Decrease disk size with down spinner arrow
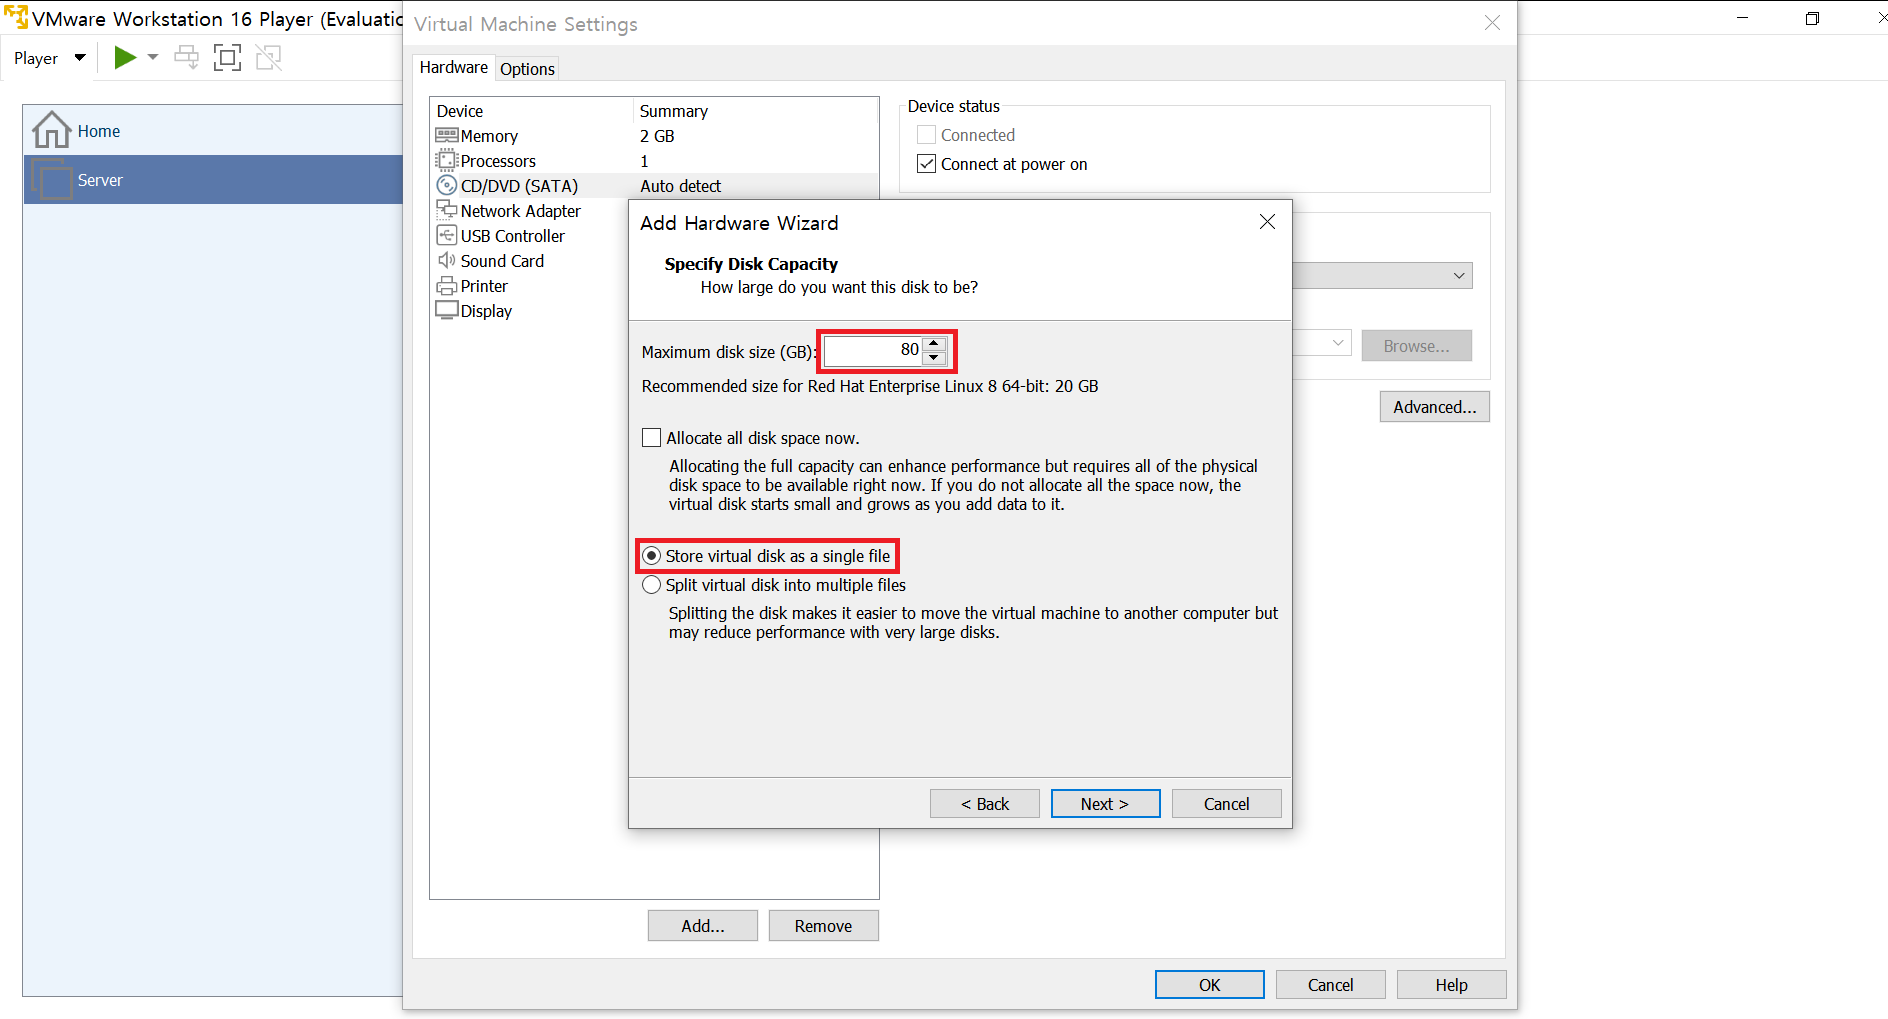 pyautogui.click(x=934, y=358)
